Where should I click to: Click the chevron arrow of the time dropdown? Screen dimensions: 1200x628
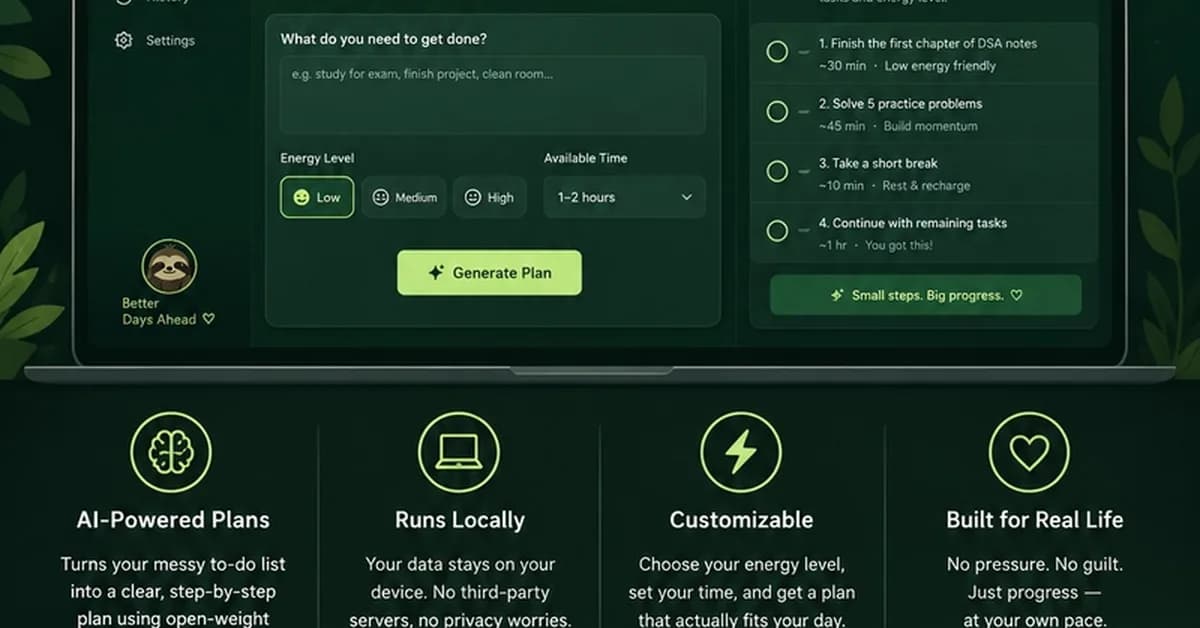pyautogui.click(x=686, y=197)
